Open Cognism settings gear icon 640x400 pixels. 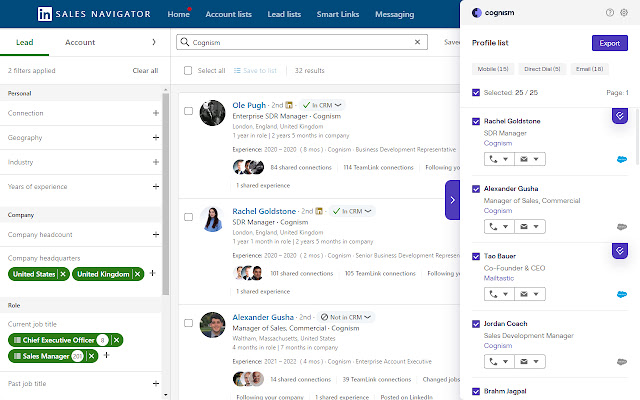[x=624, y=13]
